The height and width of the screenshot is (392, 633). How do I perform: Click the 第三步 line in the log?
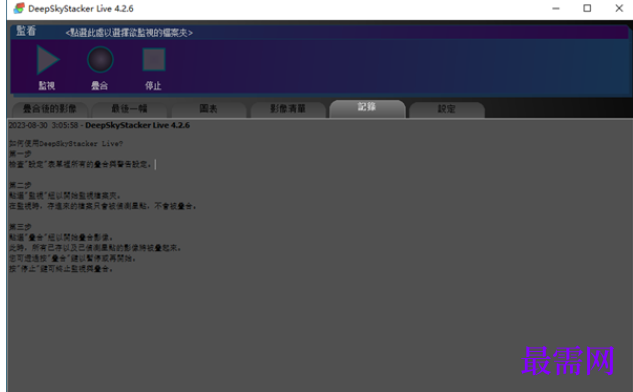(x=20, y=227)
